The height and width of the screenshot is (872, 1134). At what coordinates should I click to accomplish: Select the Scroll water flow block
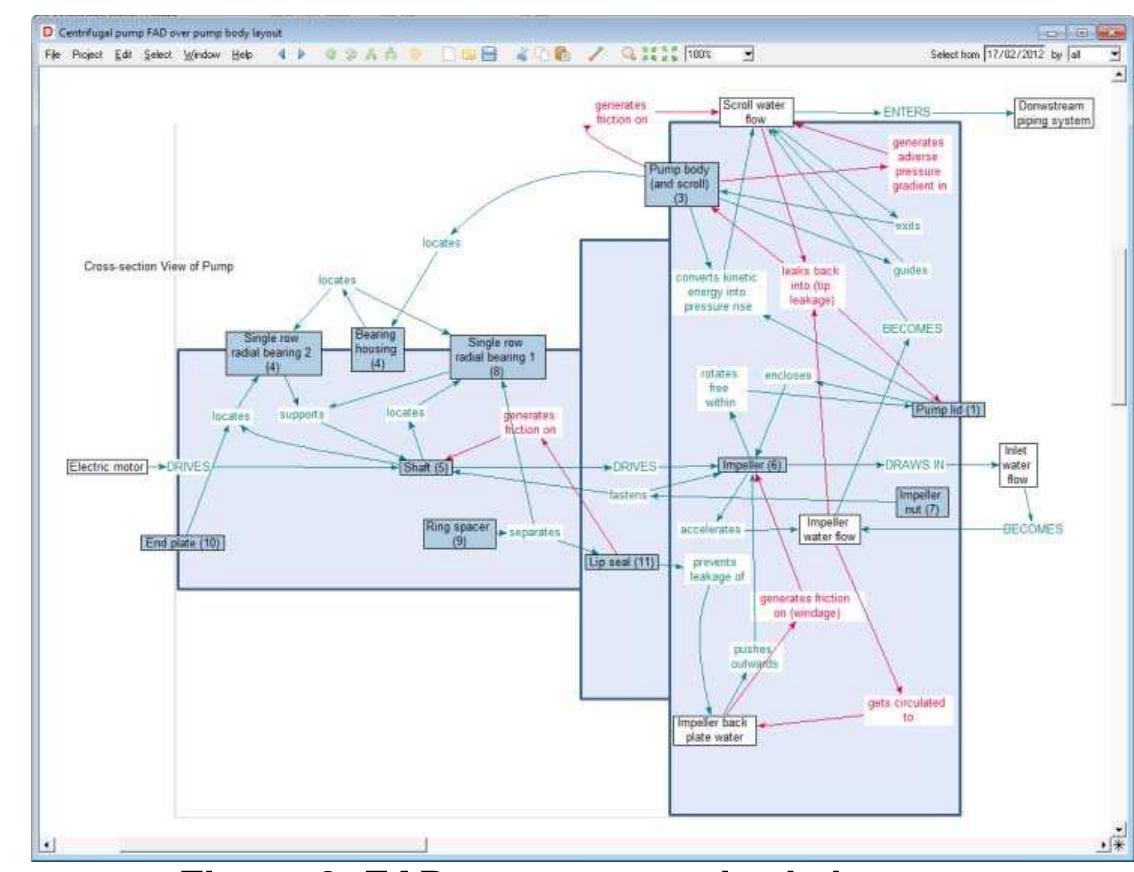756,112
